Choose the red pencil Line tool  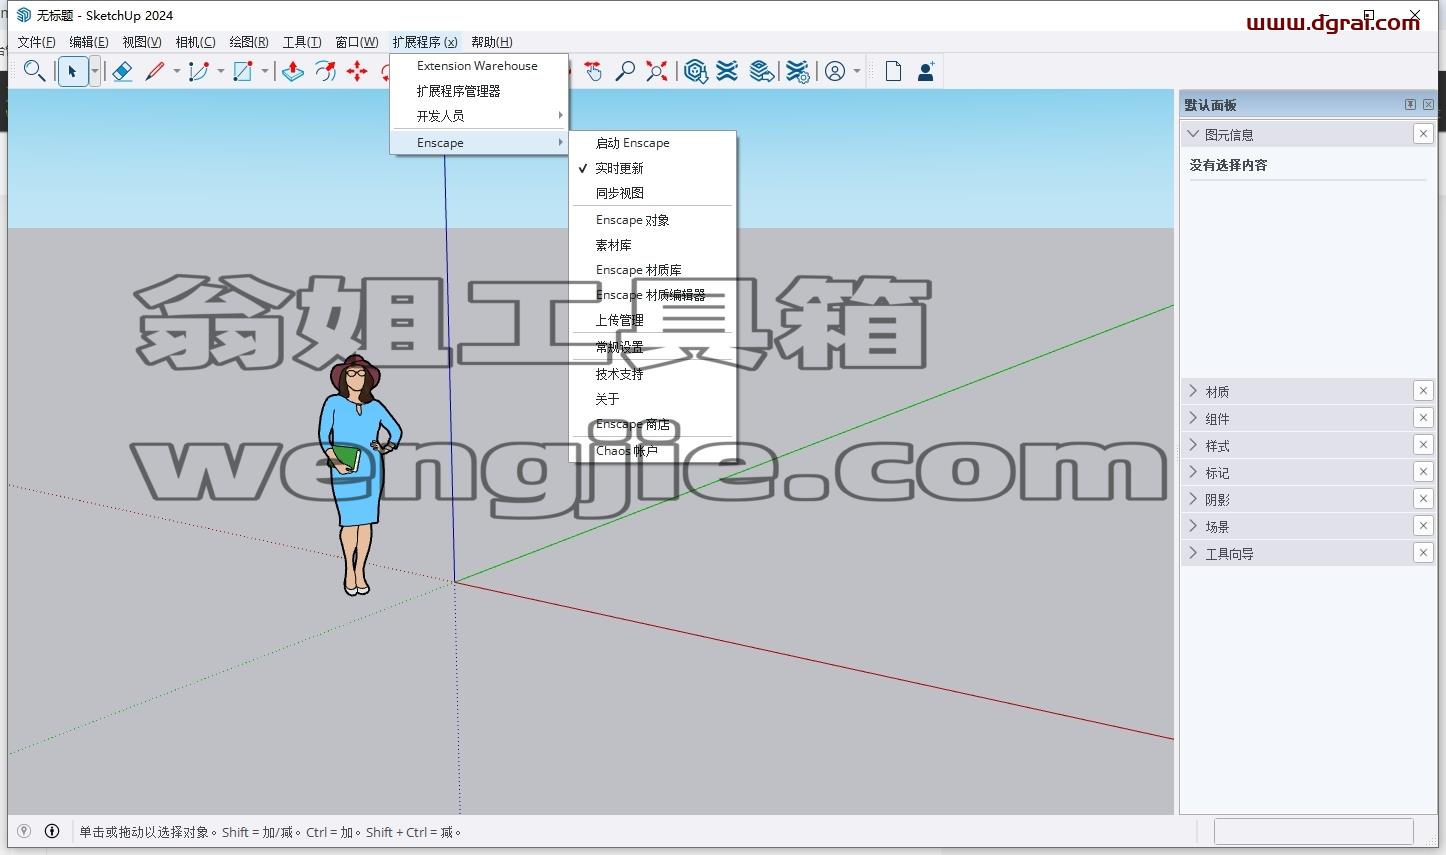[155, 71]
